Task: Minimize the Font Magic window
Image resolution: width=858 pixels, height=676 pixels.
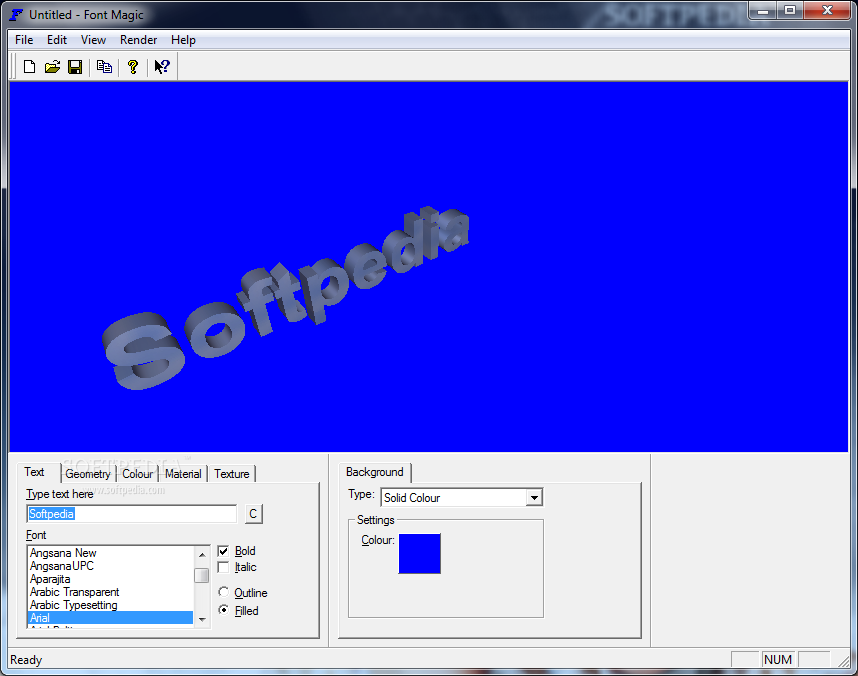Action: [x=763, y=10]
